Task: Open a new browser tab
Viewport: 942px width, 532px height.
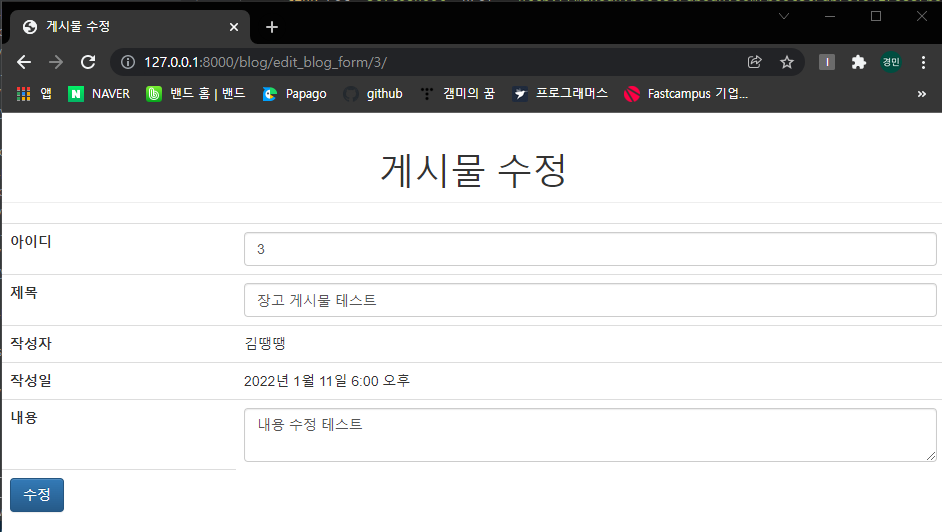Action: tap(272, 27)
